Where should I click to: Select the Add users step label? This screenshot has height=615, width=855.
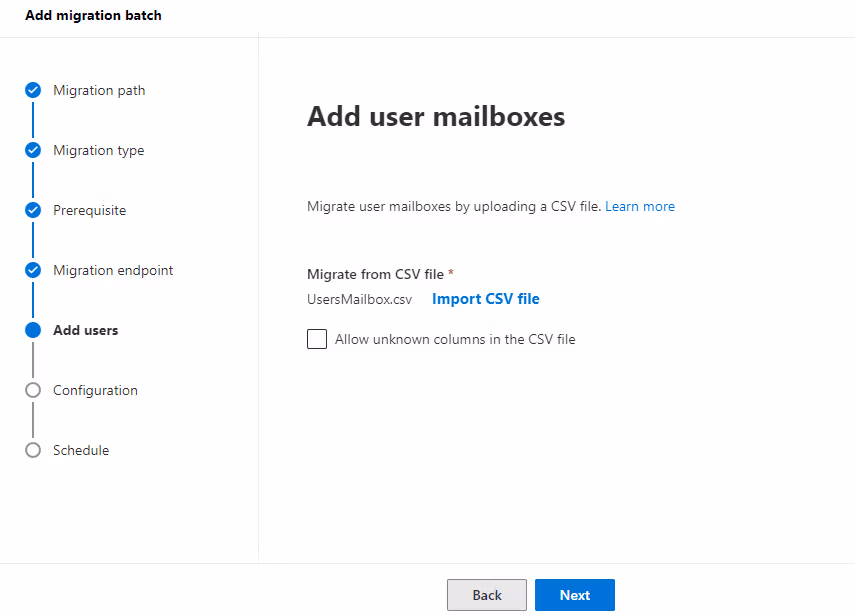pyautogui.click(x=85, y=330)
